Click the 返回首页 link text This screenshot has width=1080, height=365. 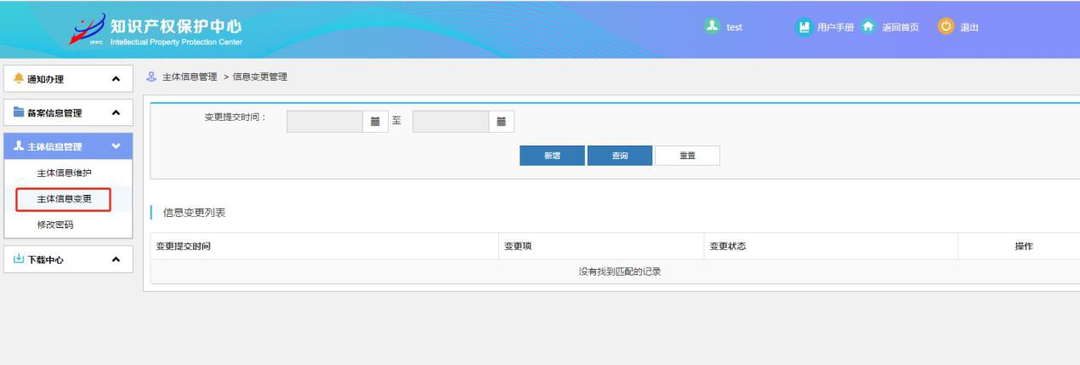coord(900,28)
